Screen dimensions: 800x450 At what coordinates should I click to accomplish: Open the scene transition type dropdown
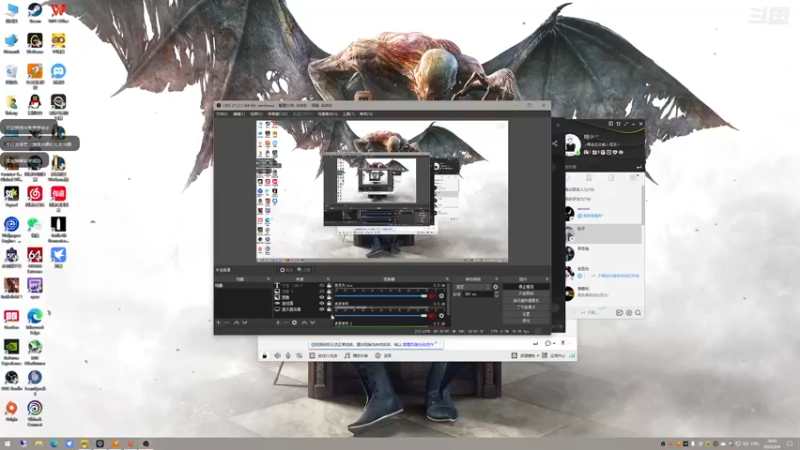tap(472, 287)
